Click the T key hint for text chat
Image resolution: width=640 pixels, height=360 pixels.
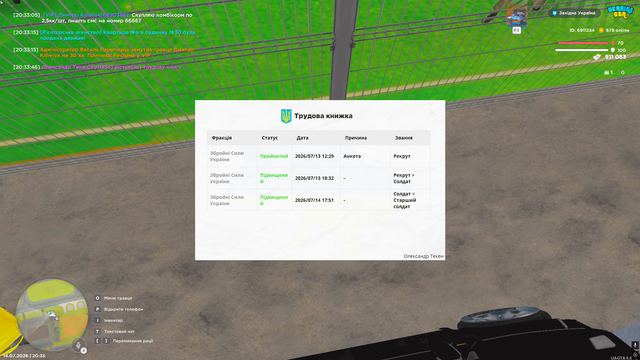pos(97,331)
